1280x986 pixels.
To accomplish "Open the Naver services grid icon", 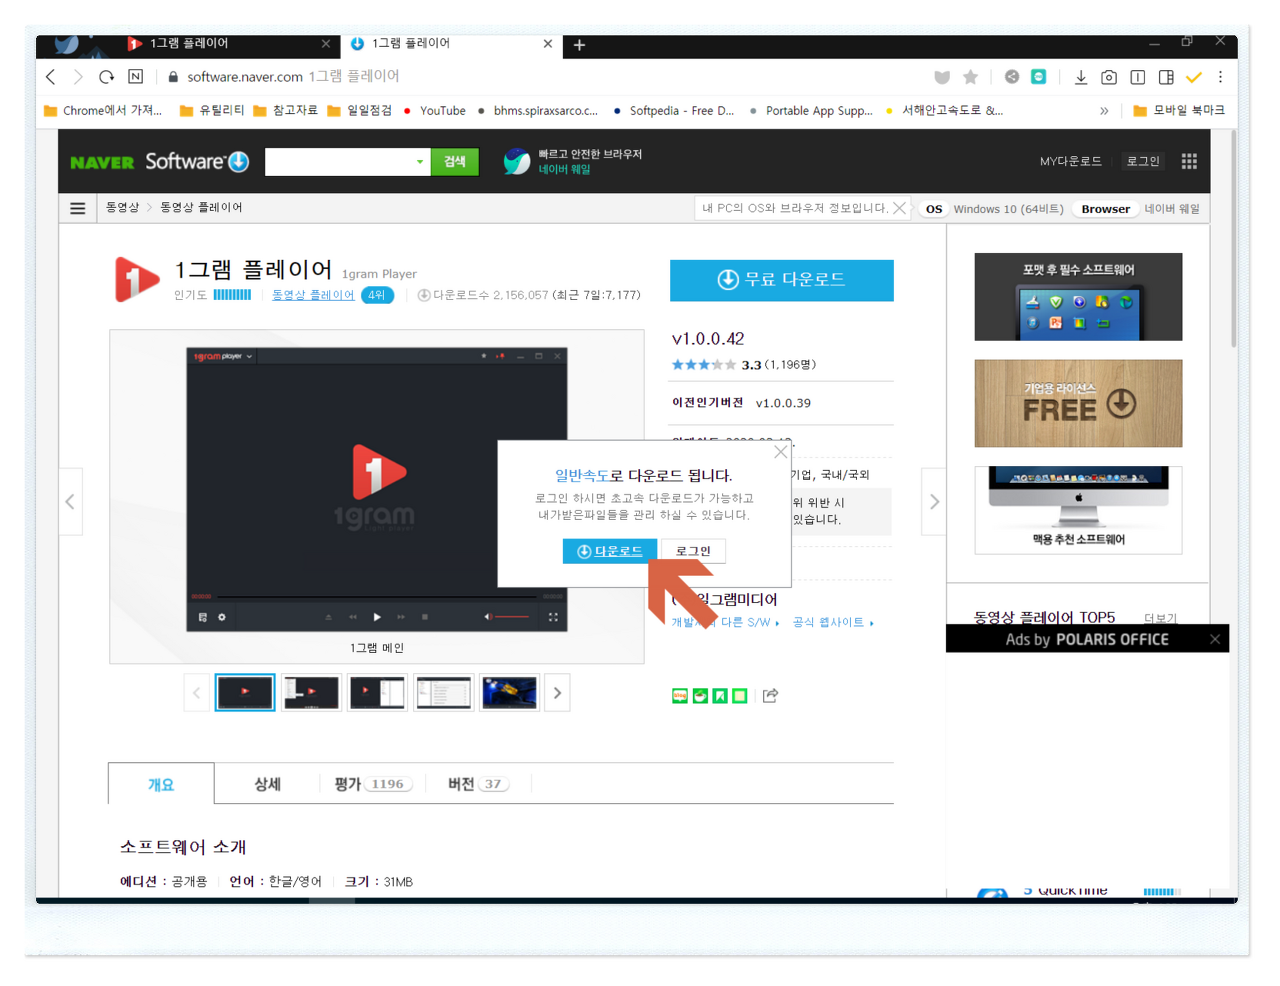I will pos(1189,161).
